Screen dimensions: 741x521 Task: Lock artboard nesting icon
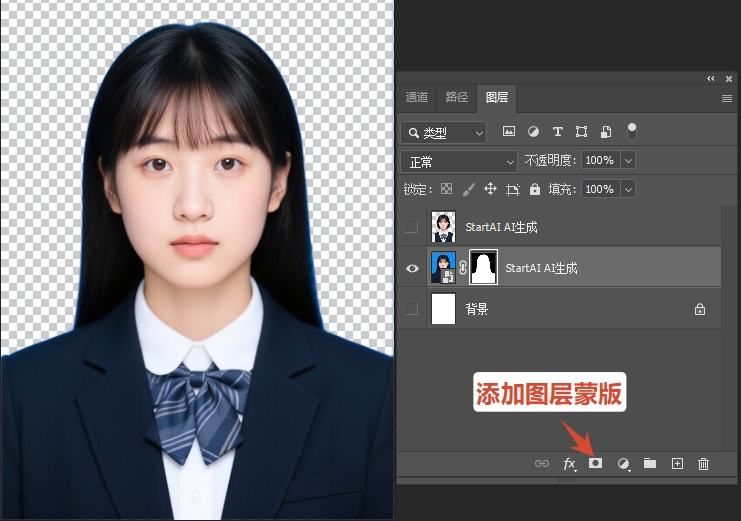pyautogui.click(x=513, y=190)
